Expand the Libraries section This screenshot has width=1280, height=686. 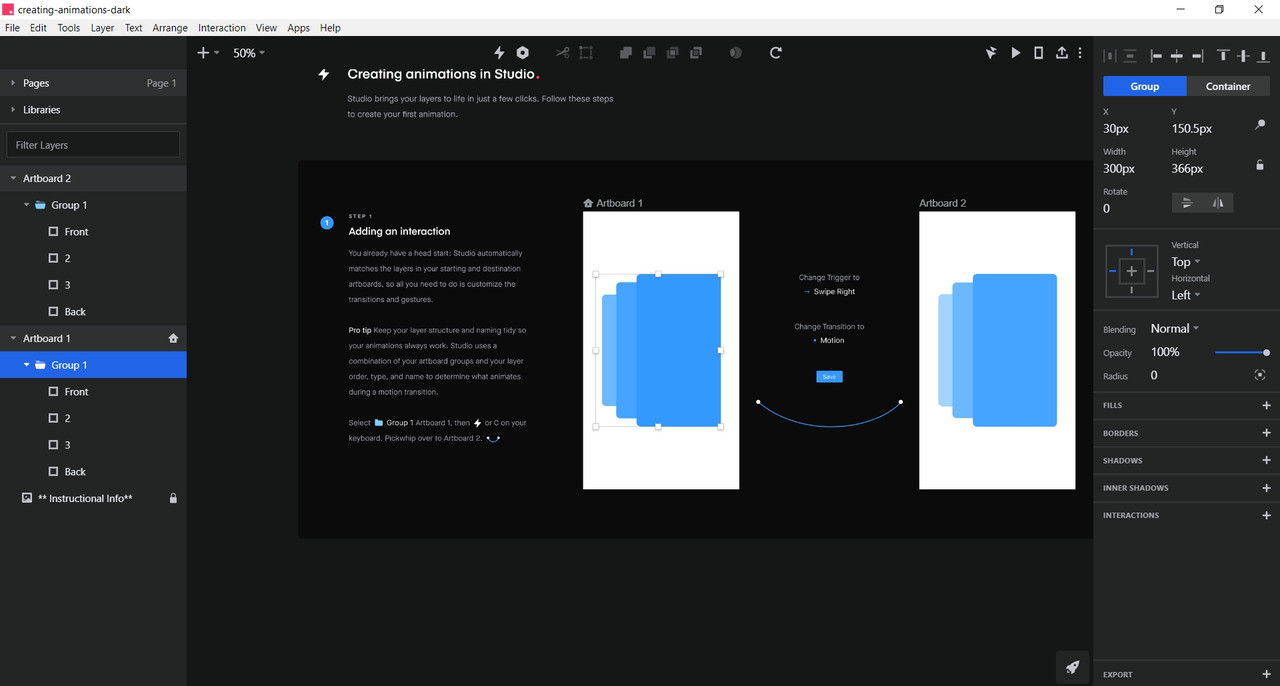(13, 110)
